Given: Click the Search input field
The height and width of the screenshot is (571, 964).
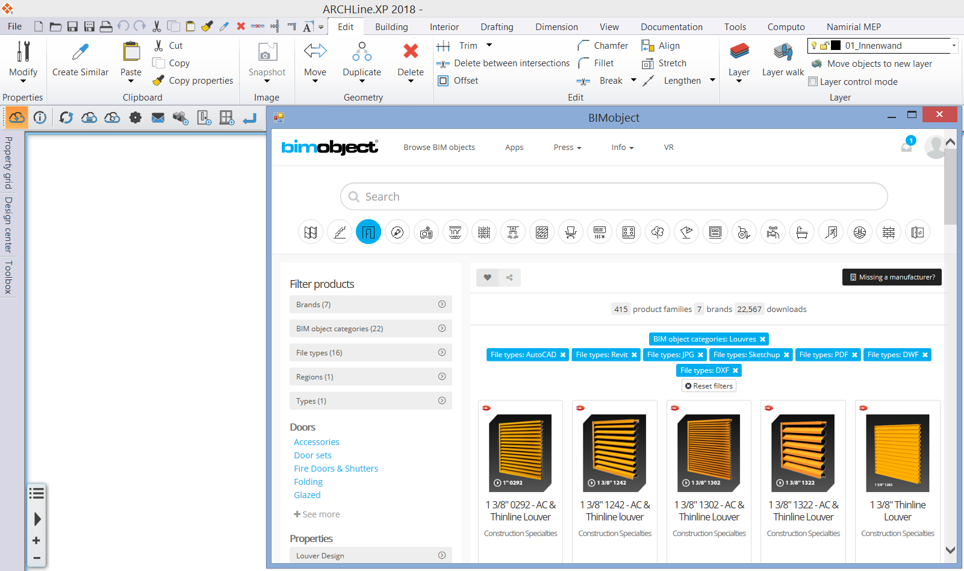Looking at the screenshot, I should coord(614,197).
